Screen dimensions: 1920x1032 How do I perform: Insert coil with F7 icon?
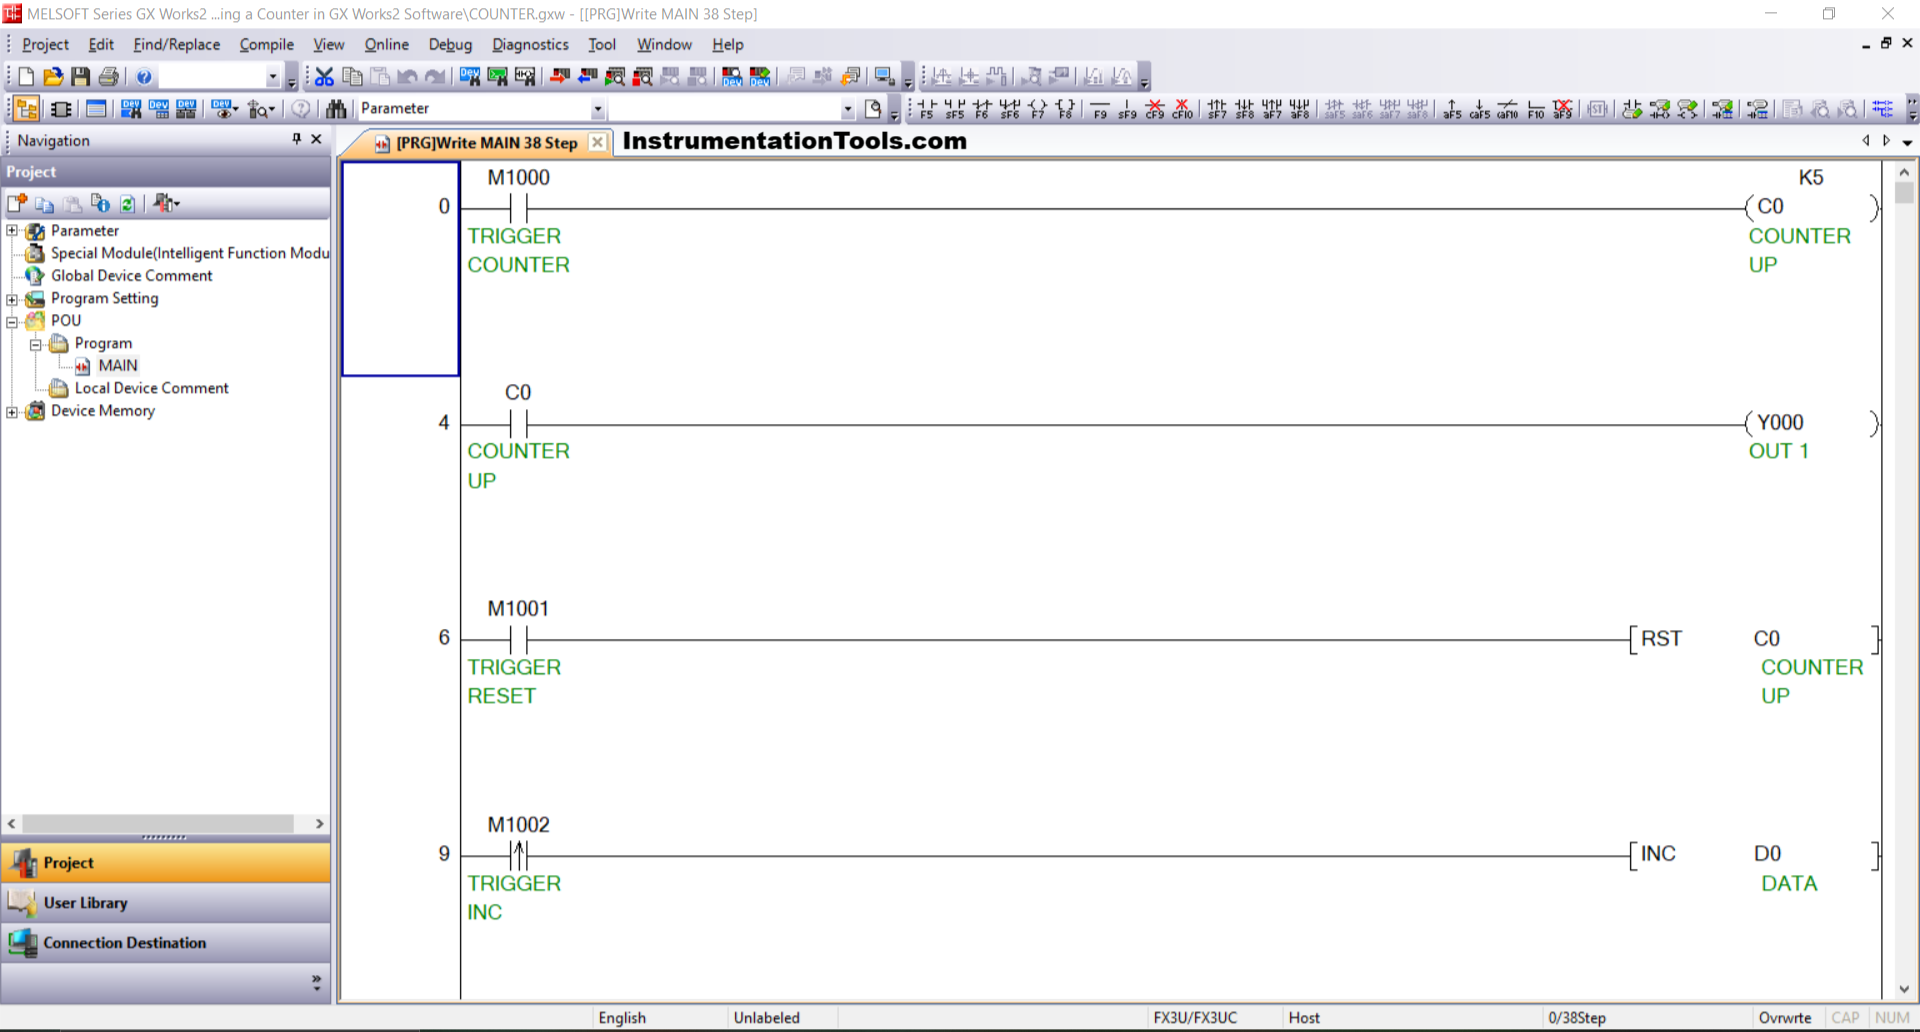pos(1037,109)
